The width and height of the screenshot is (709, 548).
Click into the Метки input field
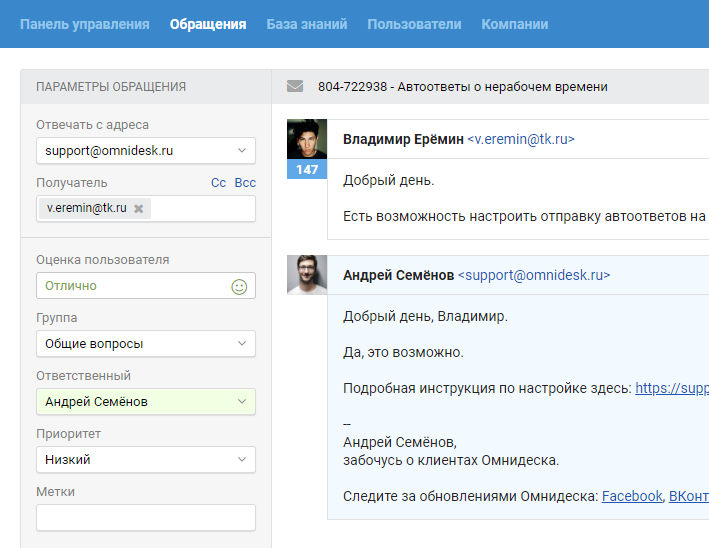[x=146, y=518]
